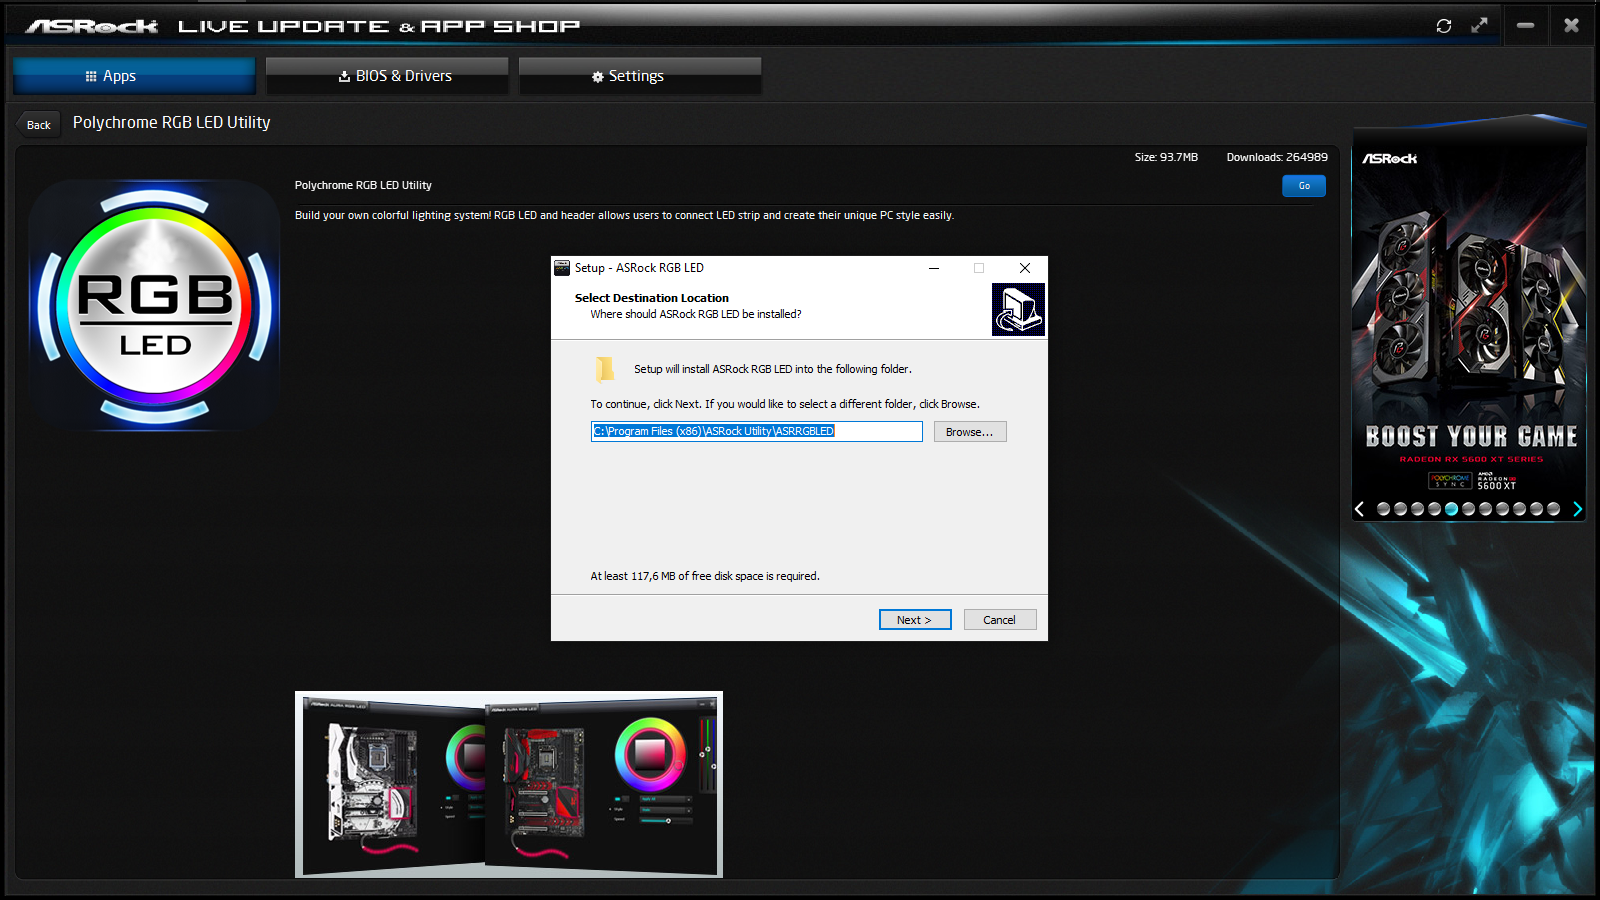The width and height of the screenshot is (1600, 900).
Task: Select the last carousel dot under the banner
Action: (x=1554, y=509)
